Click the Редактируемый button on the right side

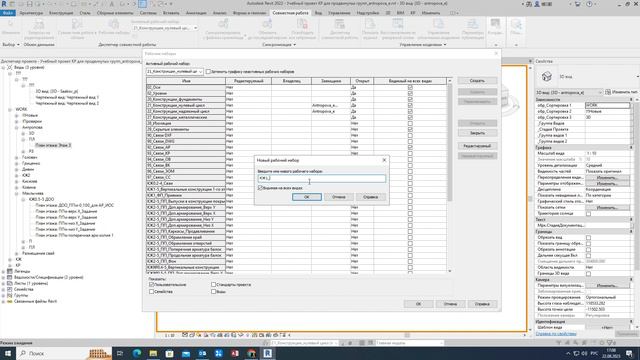click(477, 146)
